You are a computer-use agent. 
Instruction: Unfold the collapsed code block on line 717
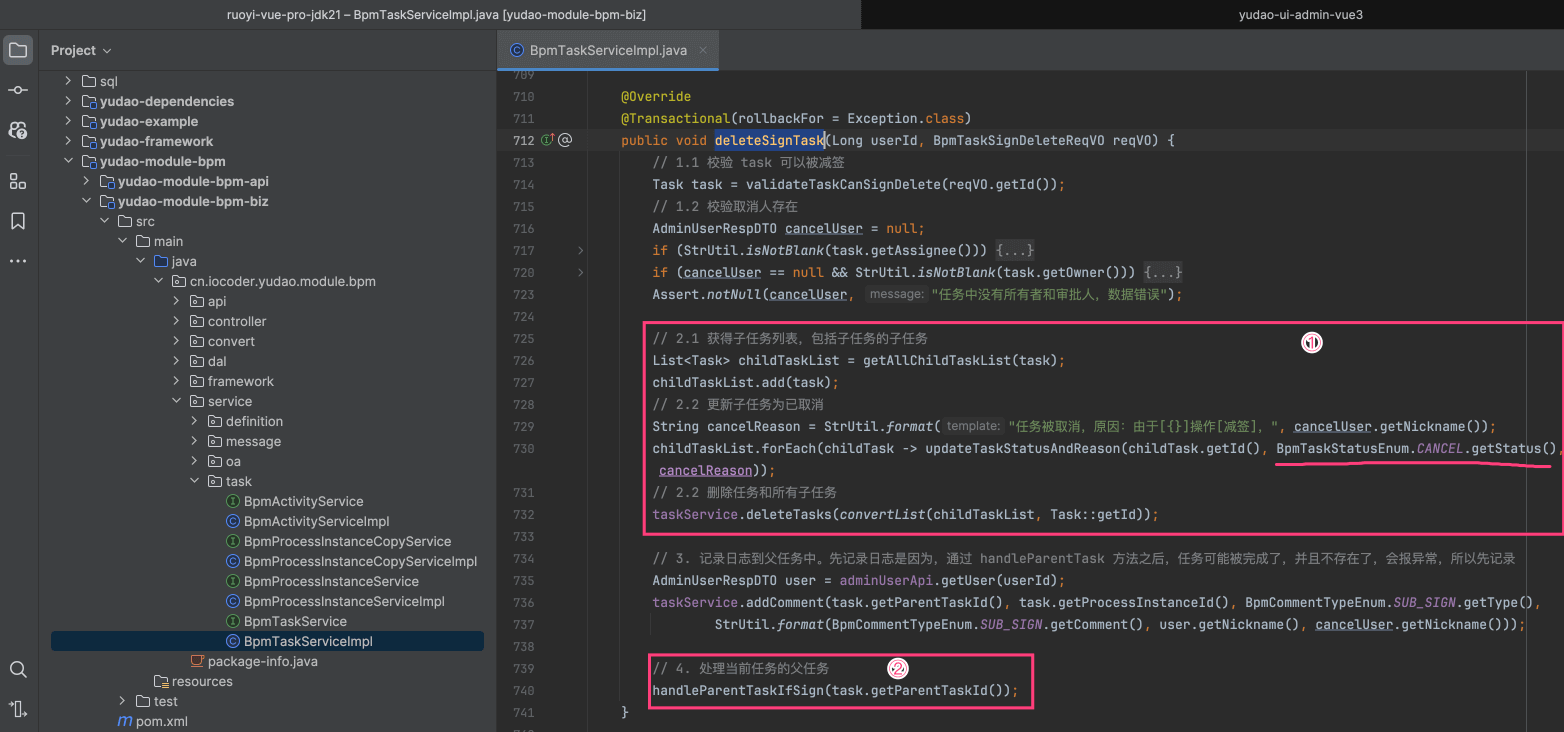(580, 250)
